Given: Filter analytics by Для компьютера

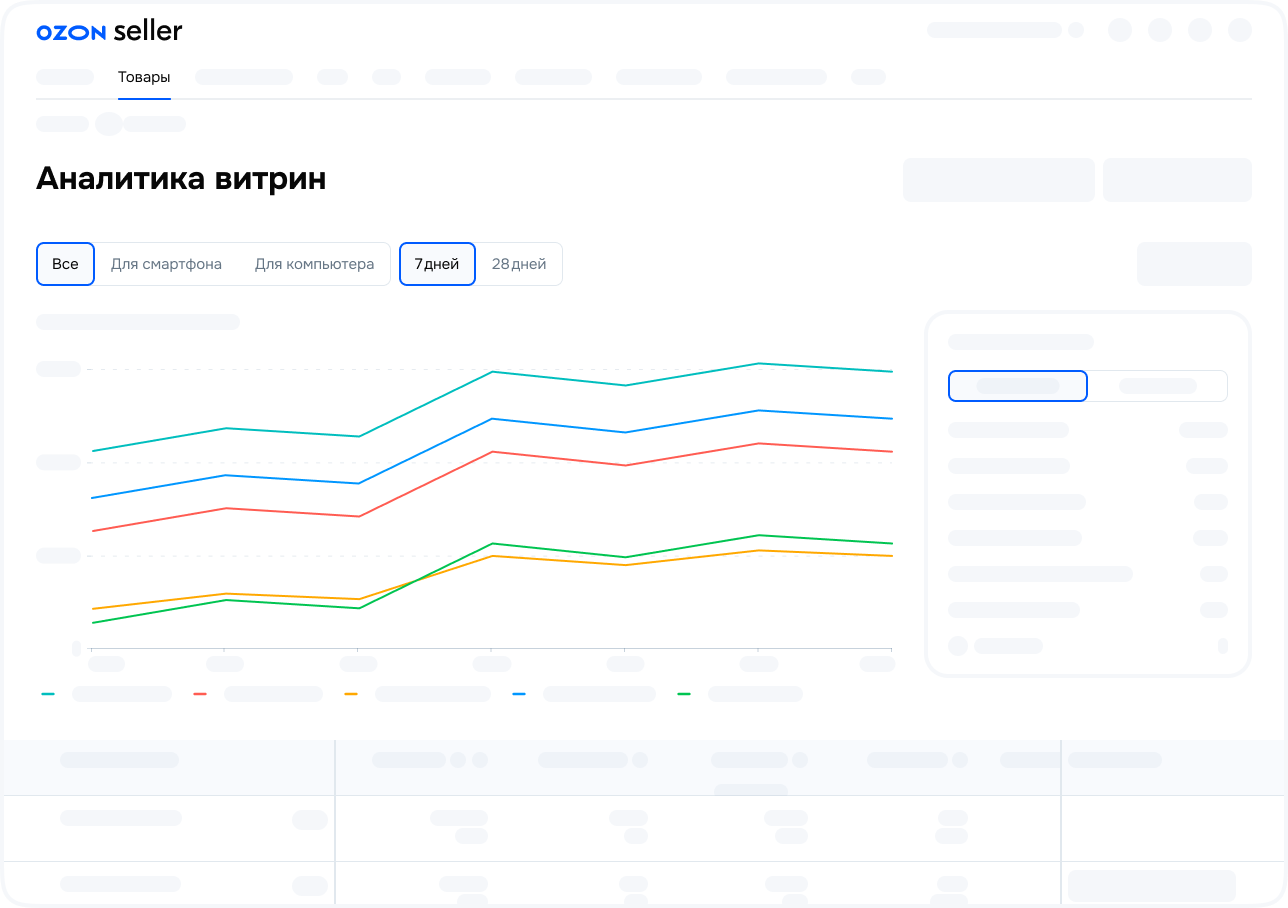Looking at the screenshot, I should coord(314,264).
